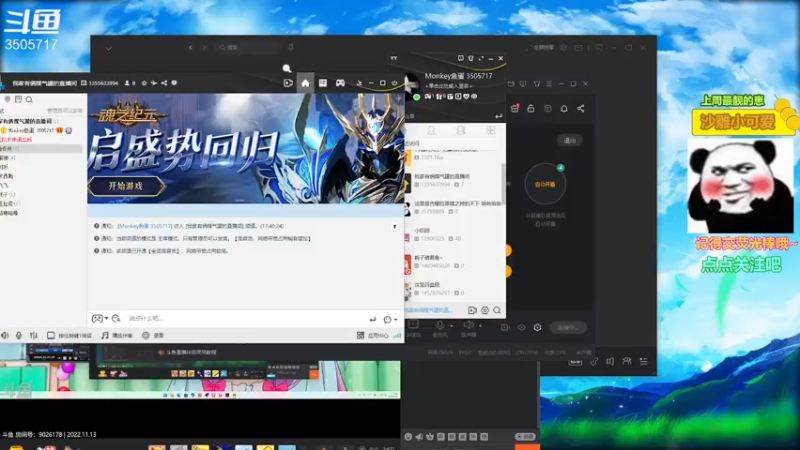Click the online status green dot
Viewport: 800px width, 450px height.
[x=417, y=97]
